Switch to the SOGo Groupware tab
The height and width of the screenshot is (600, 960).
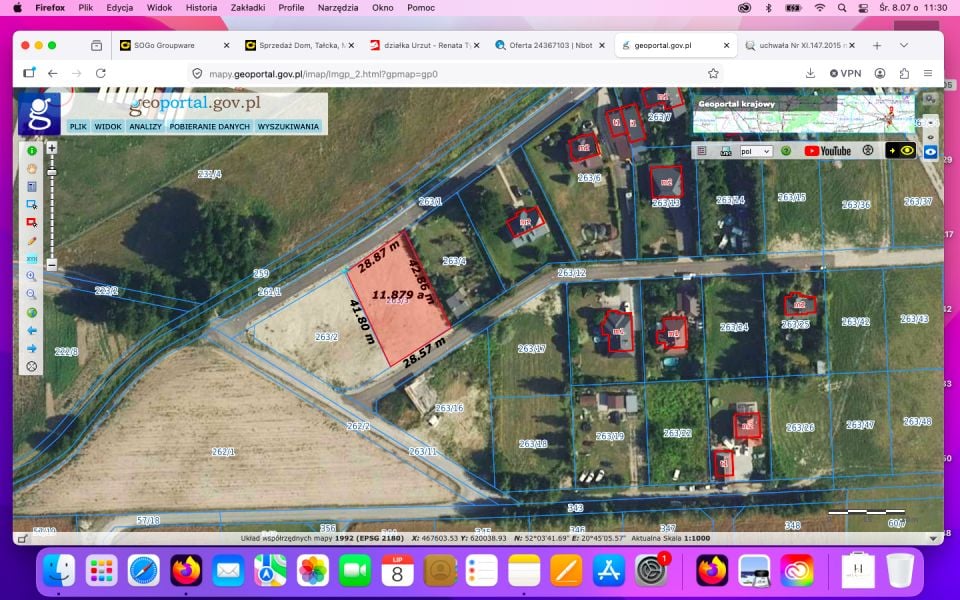pos(173,45)
